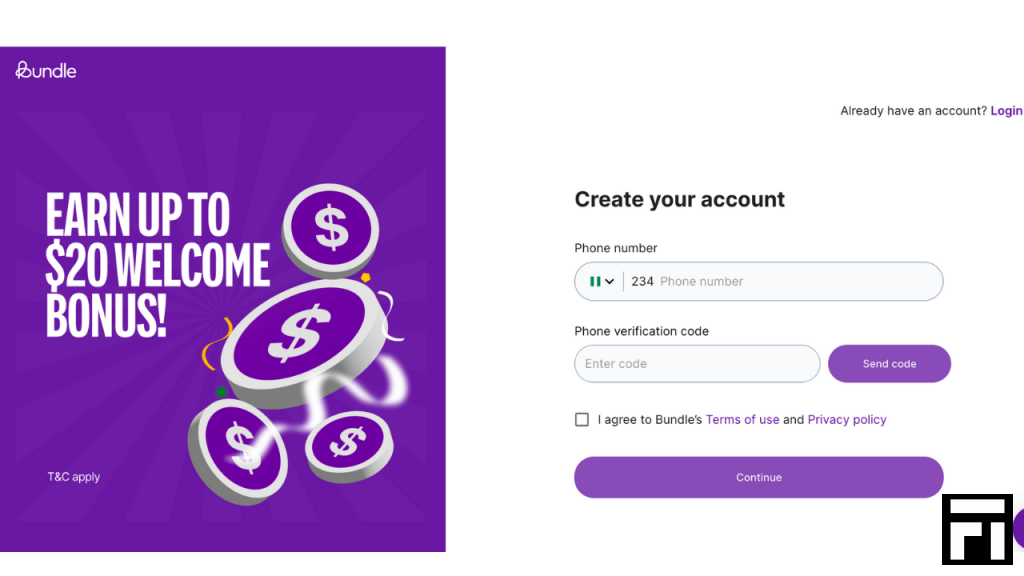Click the T&C apply text

pyautogui.click(x=73, y=477)
